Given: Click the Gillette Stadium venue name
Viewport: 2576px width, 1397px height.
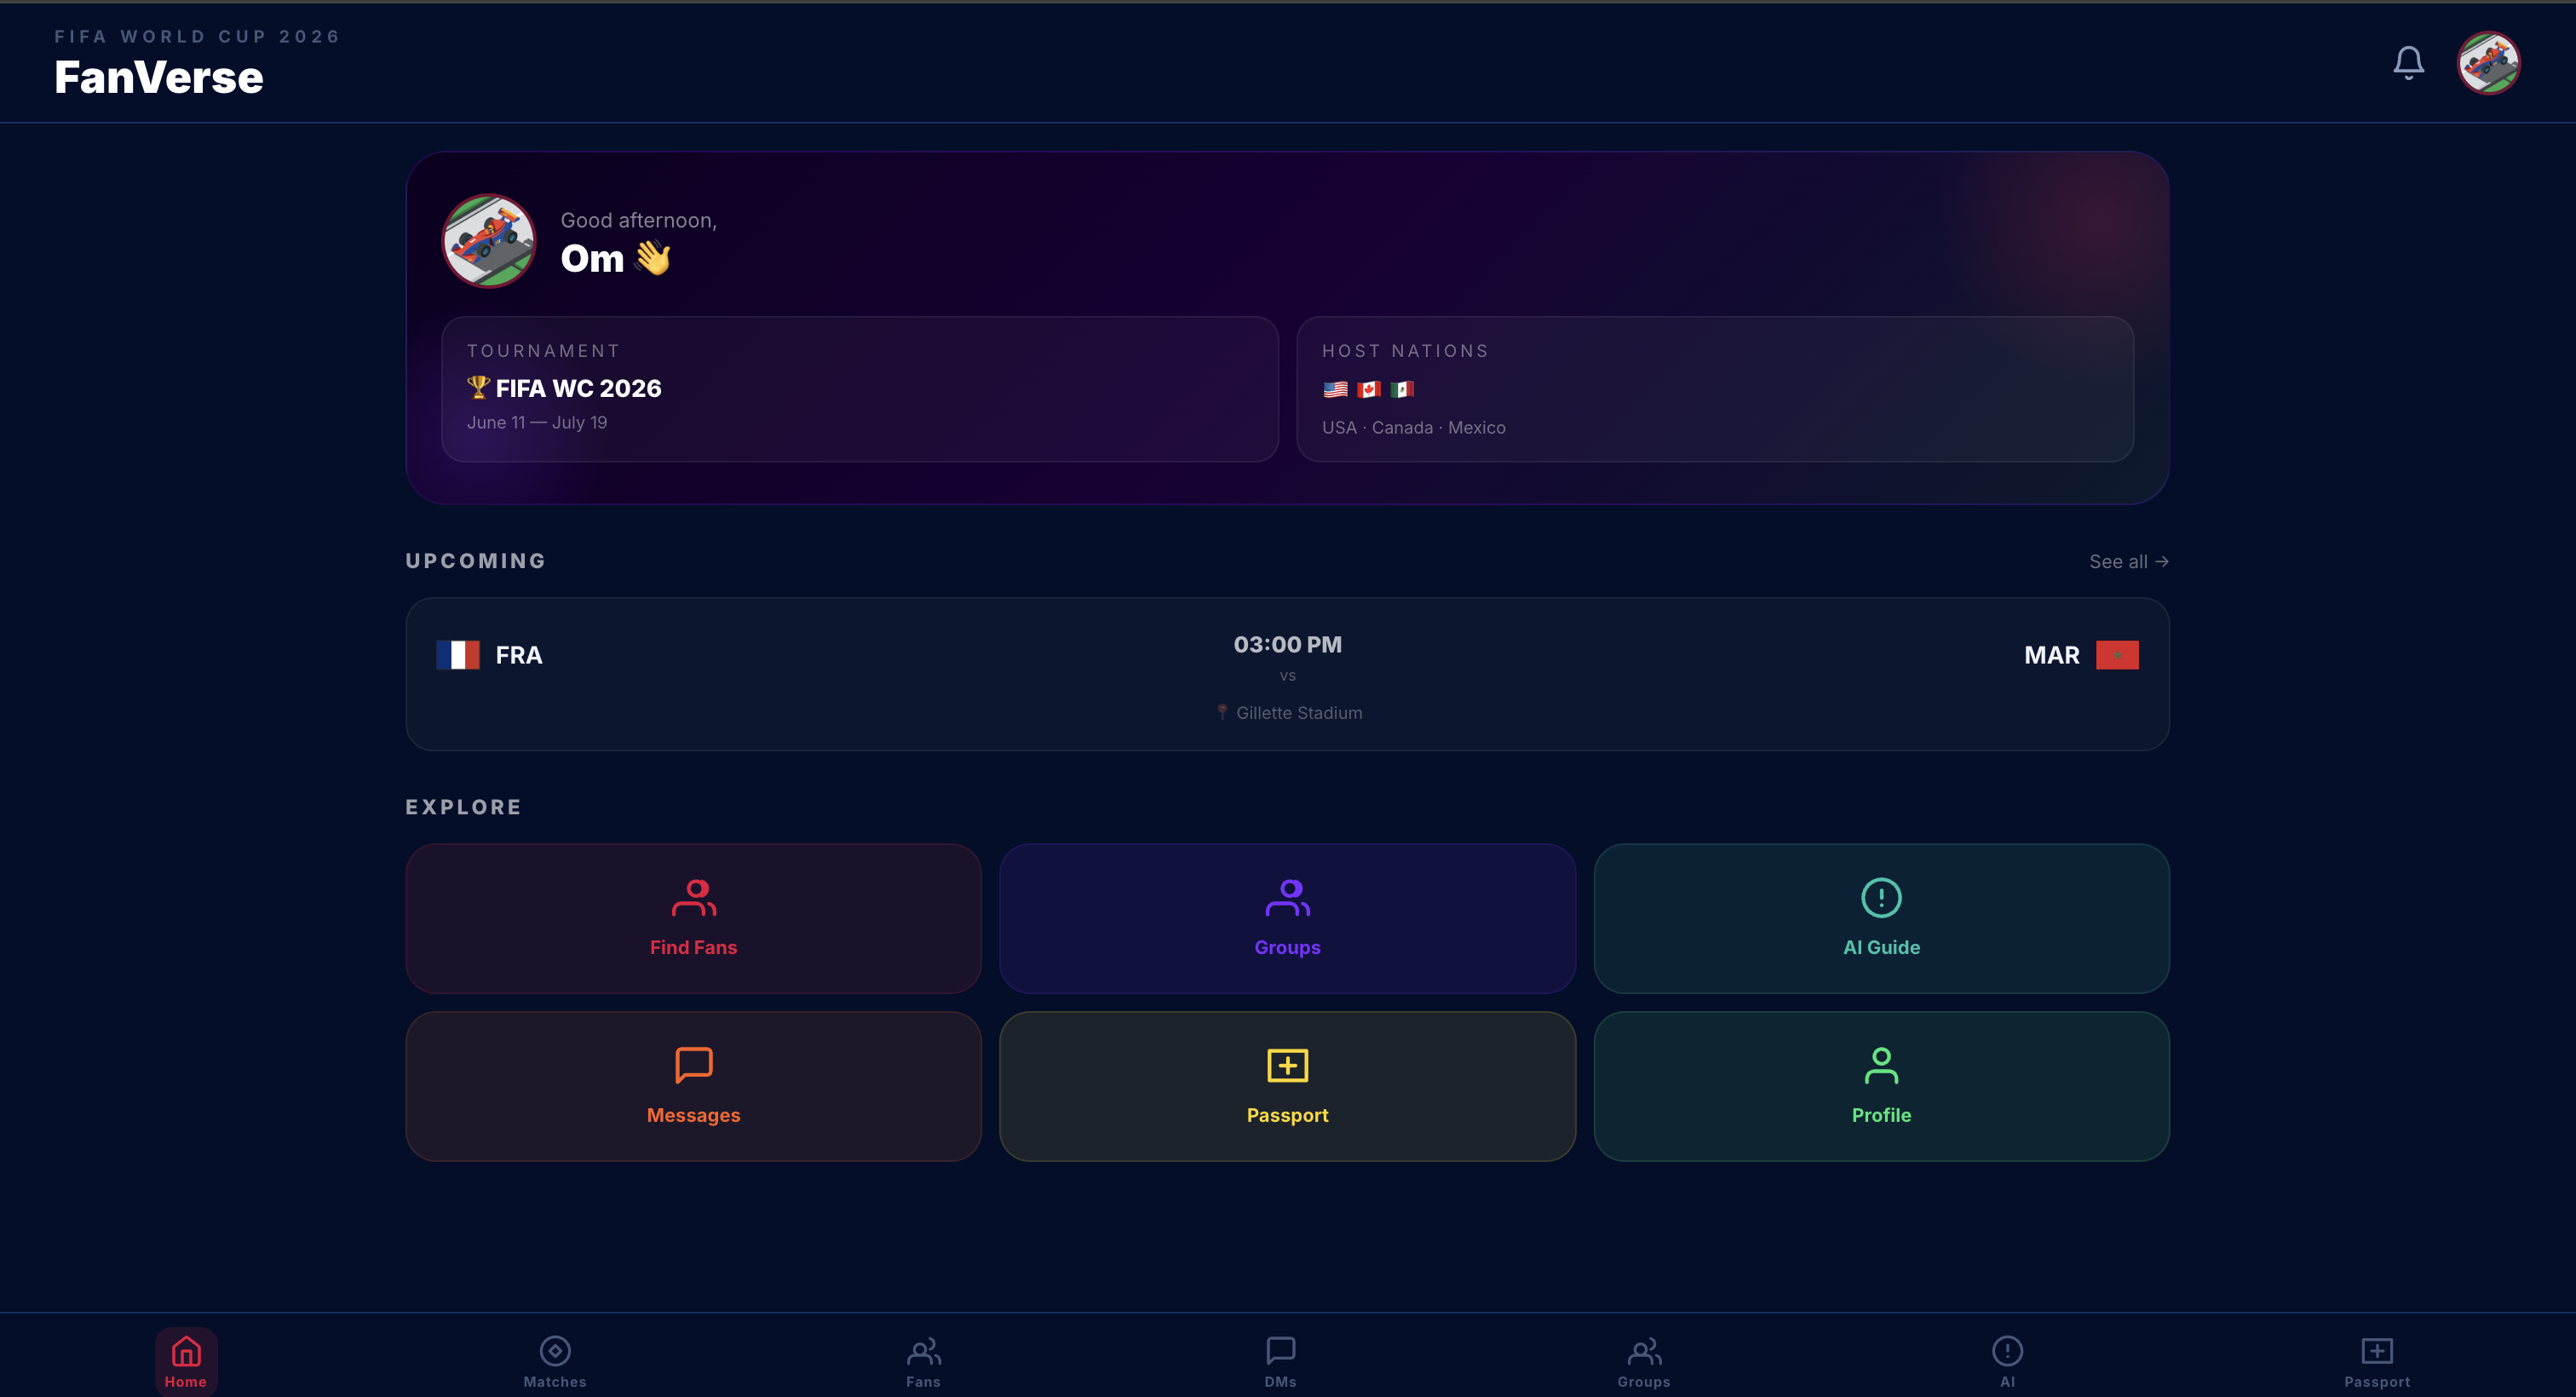Looking at the screenshot, I should coord(1299,713).
